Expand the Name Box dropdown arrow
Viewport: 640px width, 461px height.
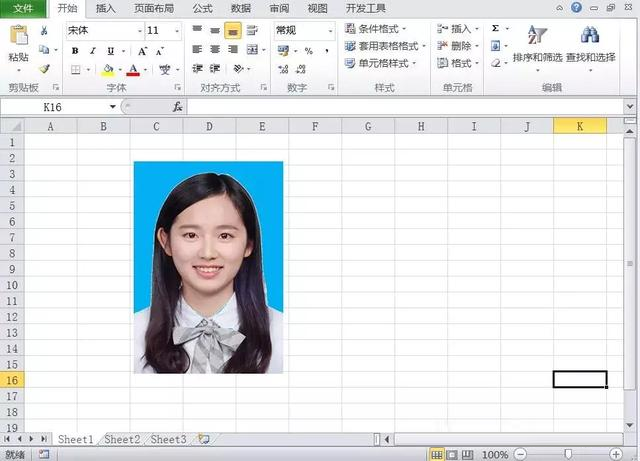[112, 107]
